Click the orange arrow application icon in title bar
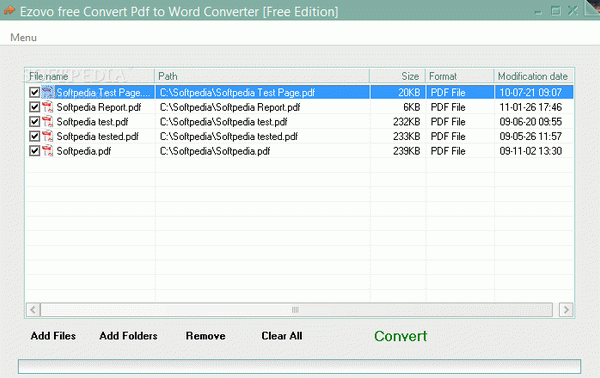The image size is (600, 378). pos(9,11)
